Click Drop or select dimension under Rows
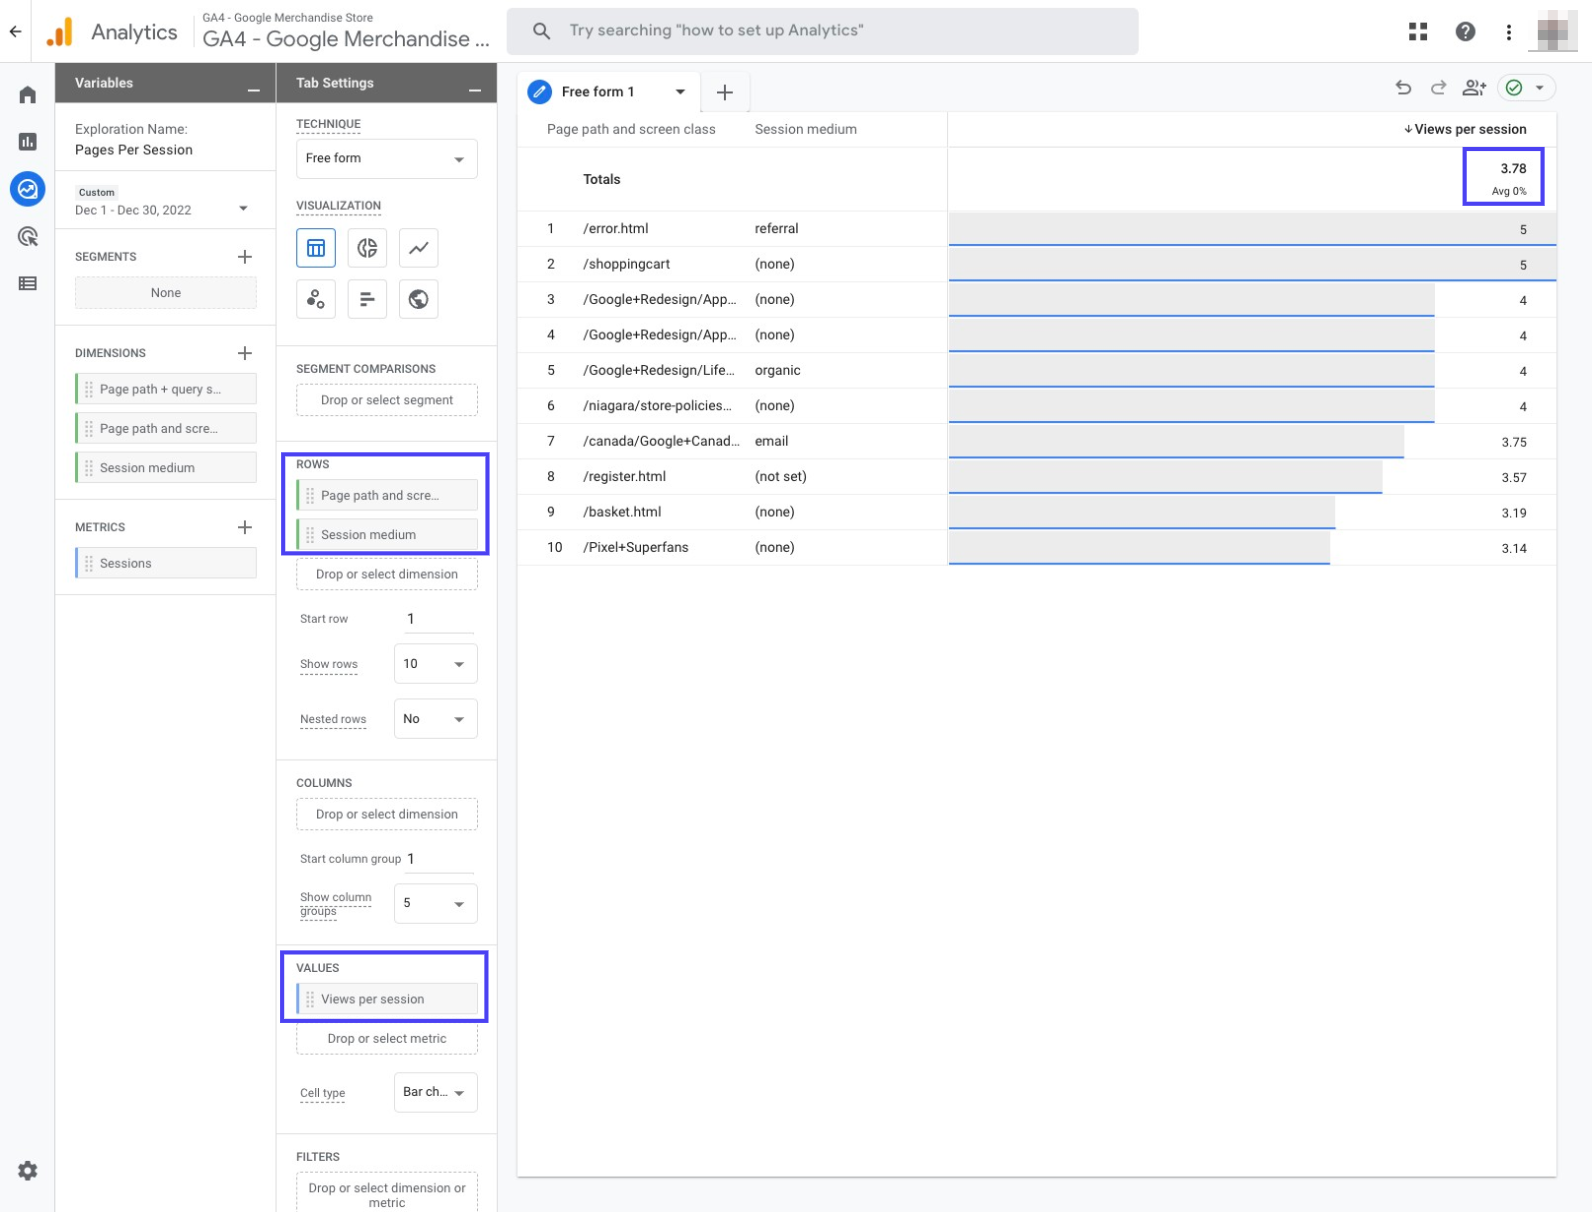 [386, 574]
